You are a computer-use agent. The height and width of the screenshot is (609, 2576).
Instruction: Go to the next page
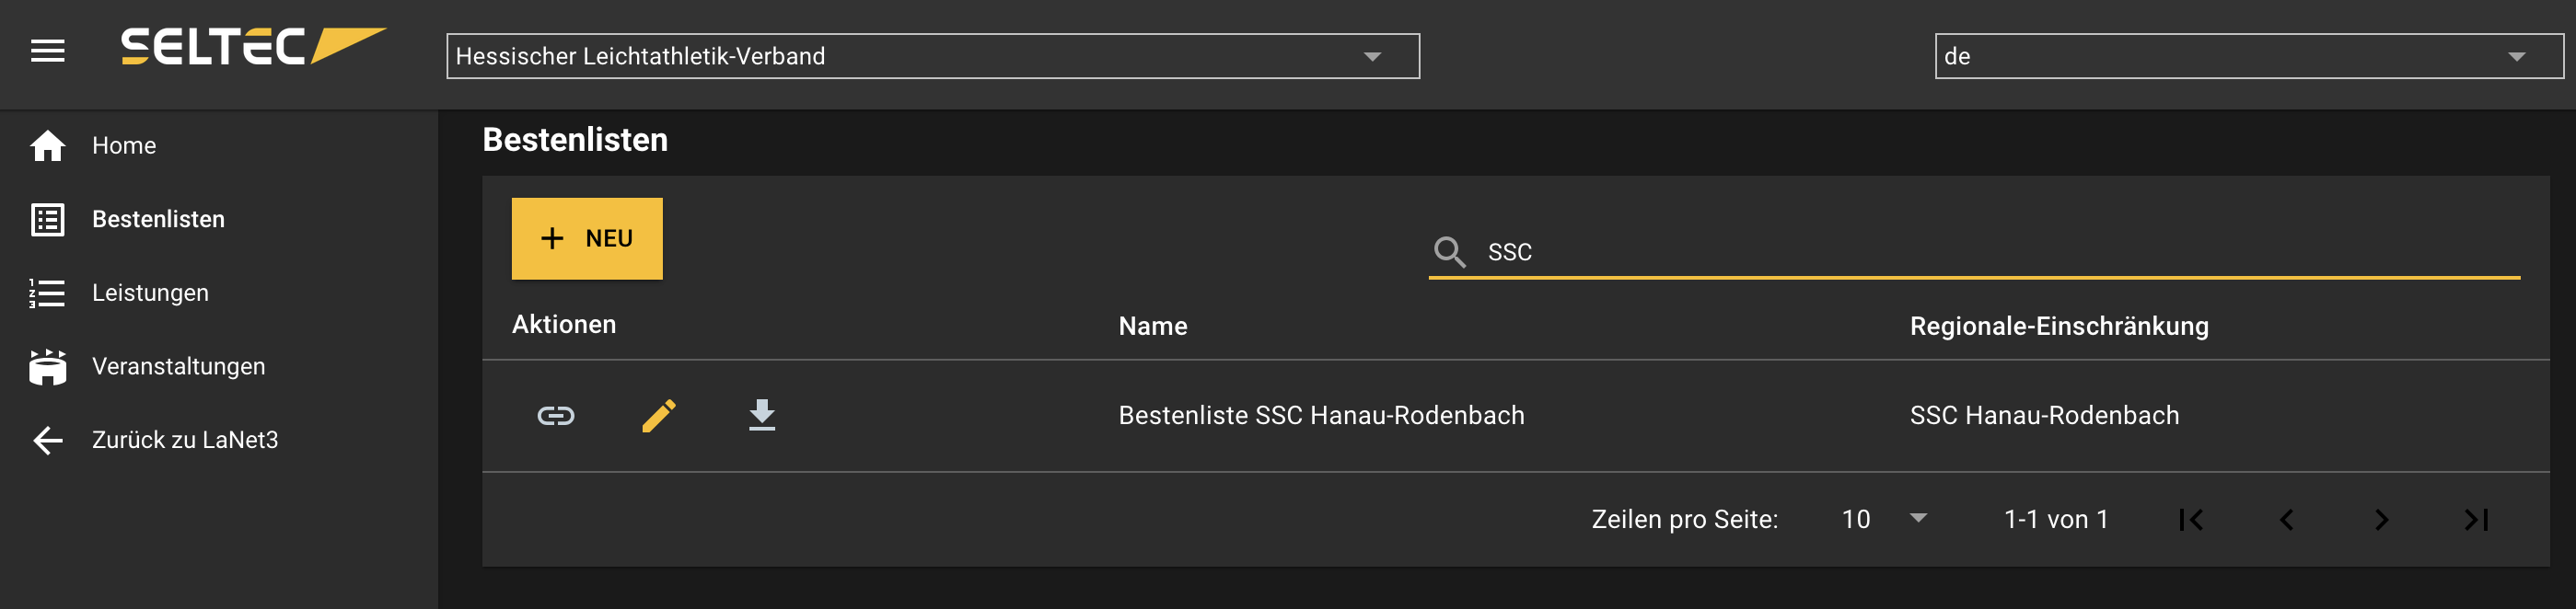tap(2382, 520)
